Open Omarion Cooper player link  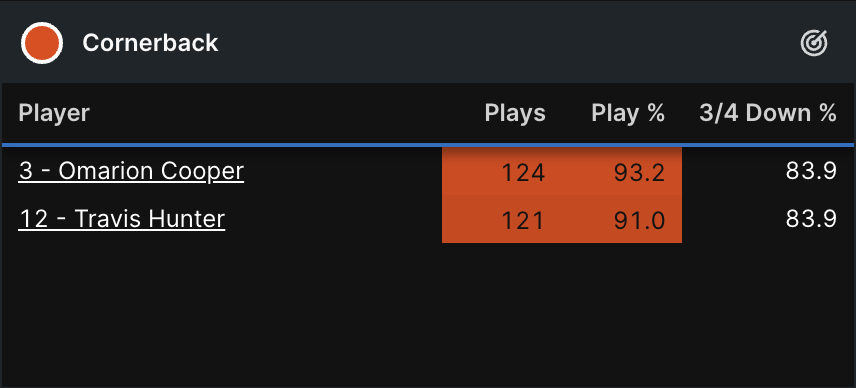(131, 171)
